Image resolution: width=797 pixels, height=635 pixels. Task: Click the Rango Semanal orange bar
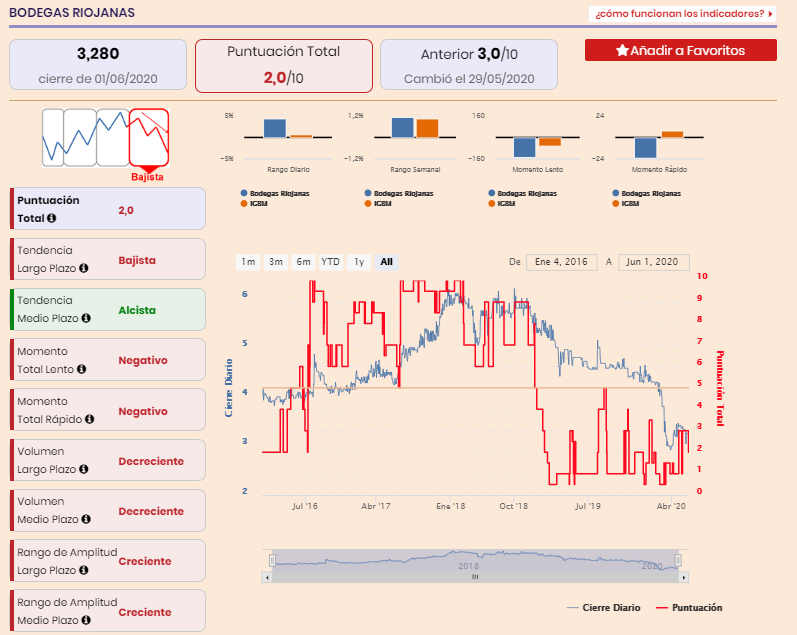[x=427, y=128]
